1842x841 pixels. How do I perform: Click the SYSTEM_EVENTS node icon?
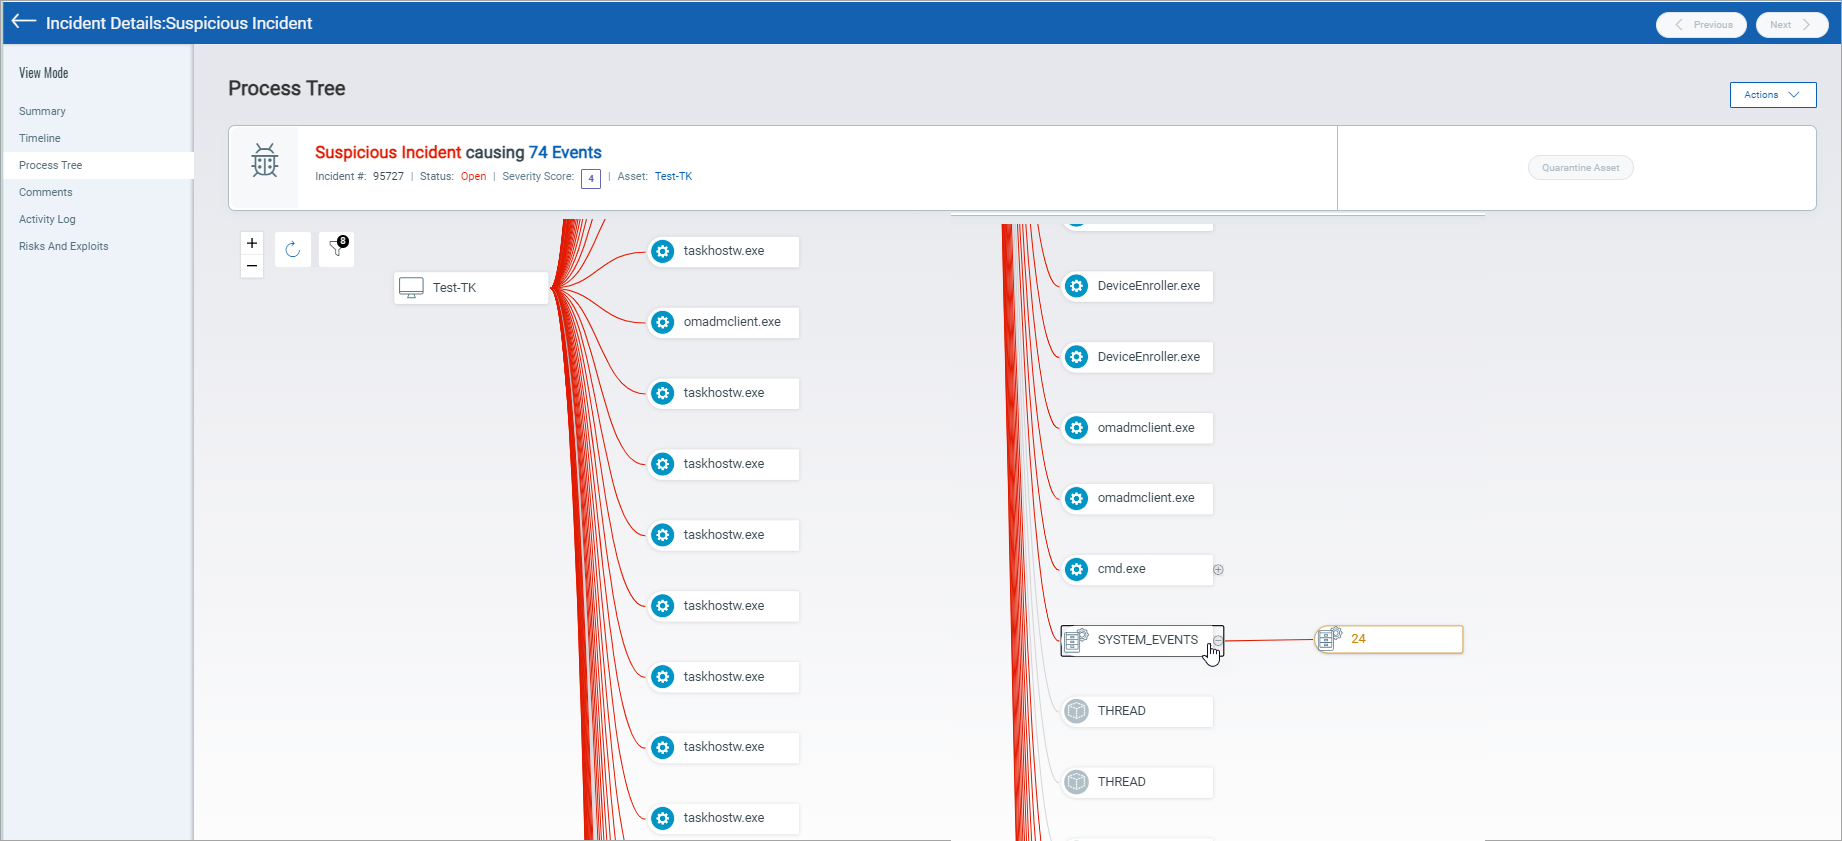point(1076,640)
